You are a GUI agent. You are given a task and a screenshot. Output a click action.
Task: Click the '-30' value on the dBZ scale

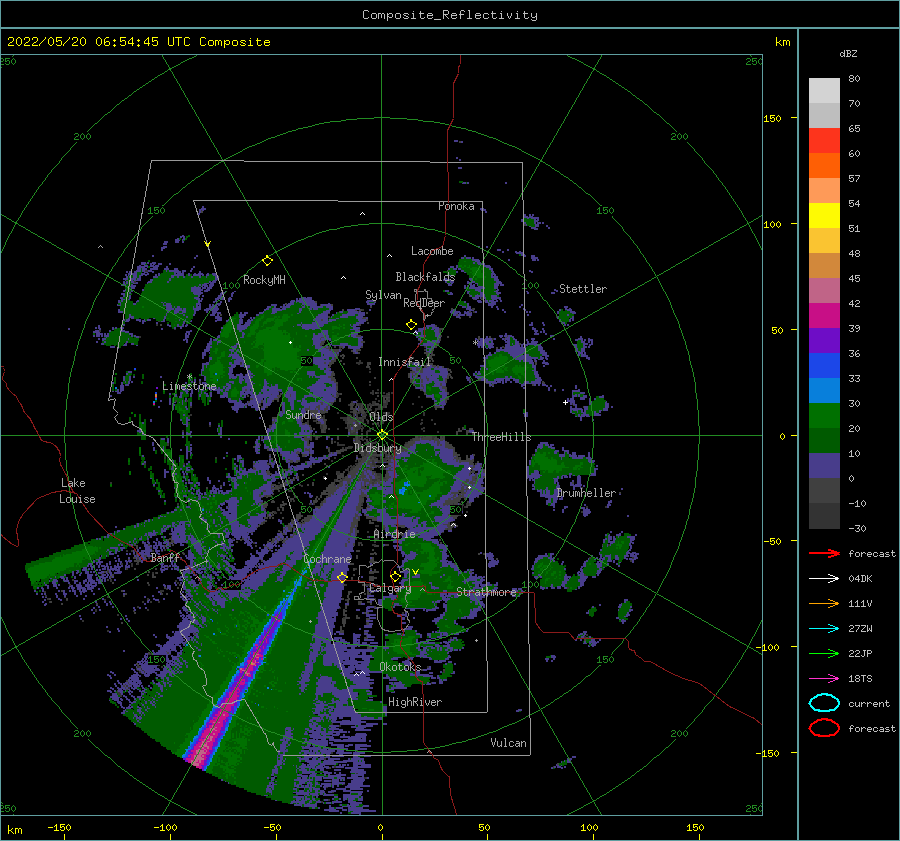point(857,528)
